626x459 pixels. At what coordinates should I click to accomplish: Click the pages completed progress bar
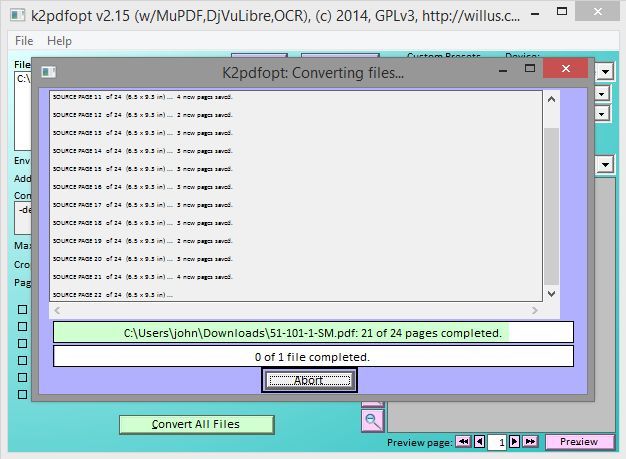tap(313, 332)
